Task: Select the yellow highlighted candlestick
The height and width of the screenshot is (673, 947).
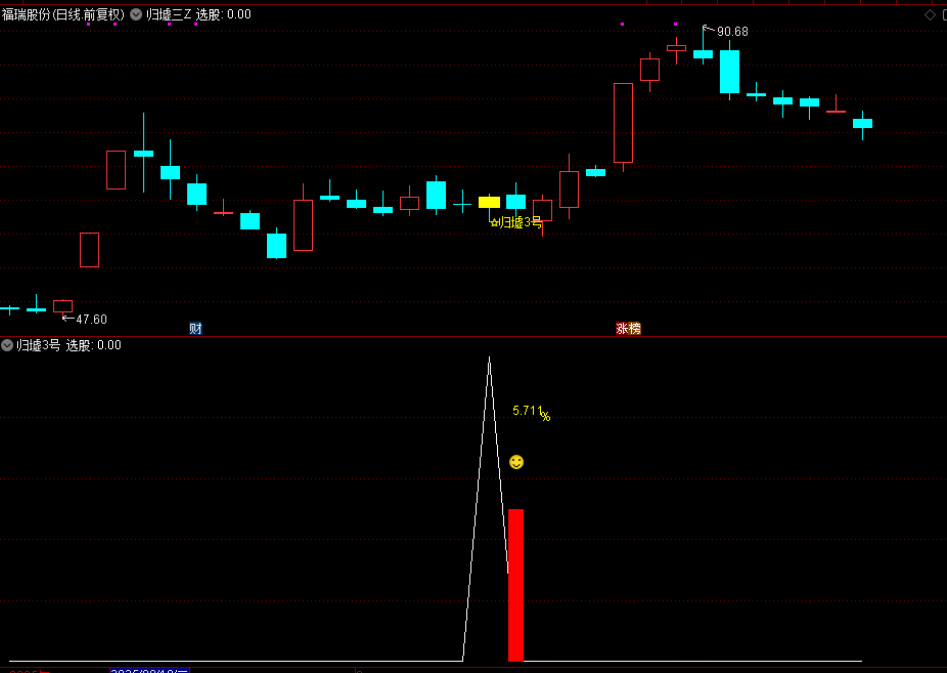Action: (489, 202)
